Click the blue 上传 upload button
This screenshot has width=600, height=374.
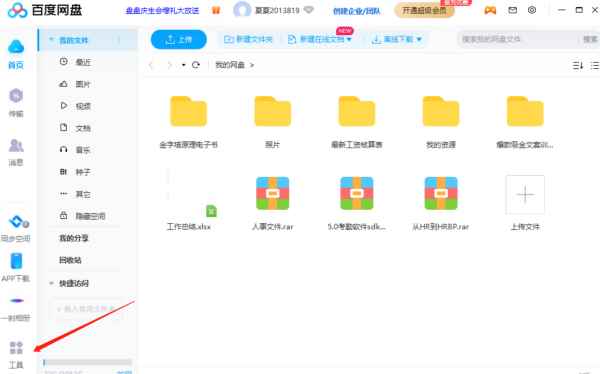pos(179,39)
